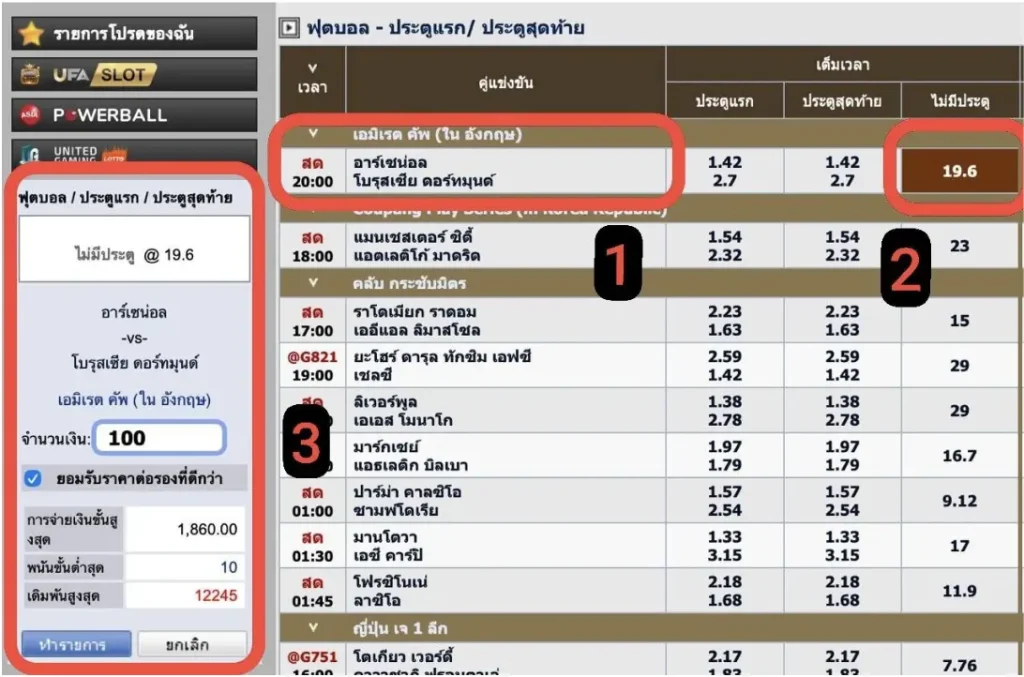Select first-goal odds 1.42 for อาร์เซน่อล
The width and height of the screenshot is (1024, 677).
point(725,162)
